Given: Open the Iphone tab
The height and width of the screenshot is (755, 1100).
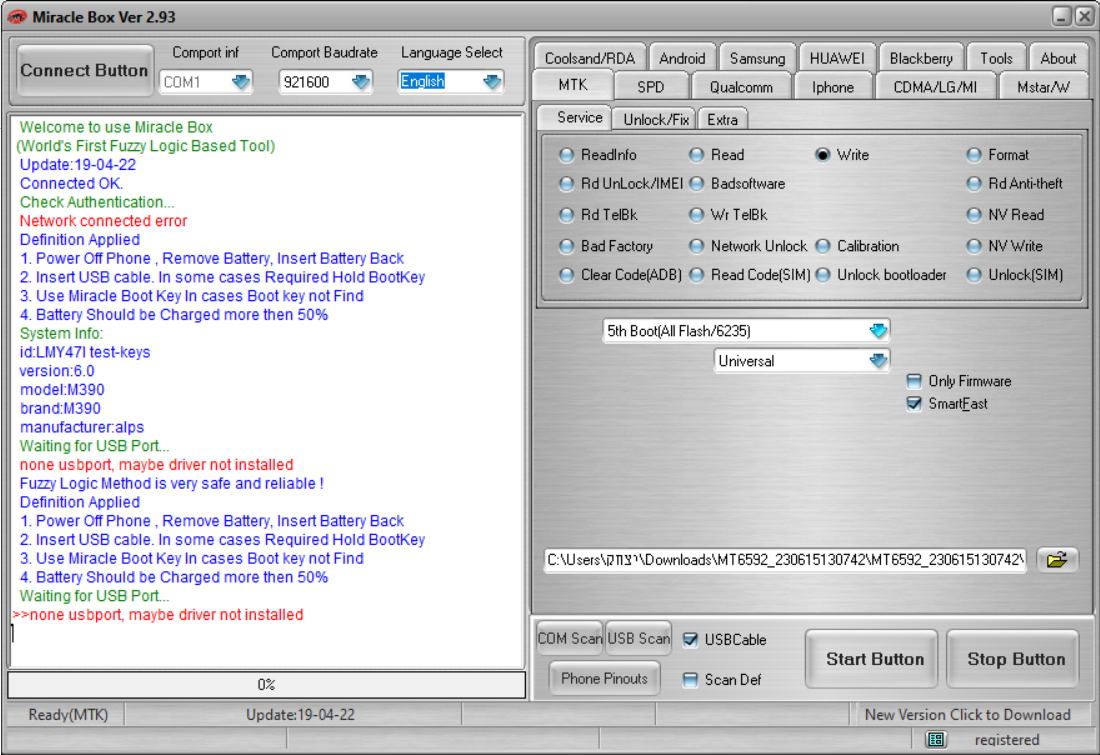Looking at the screenshot, I should pyautogui.click(x=833, y=87).
